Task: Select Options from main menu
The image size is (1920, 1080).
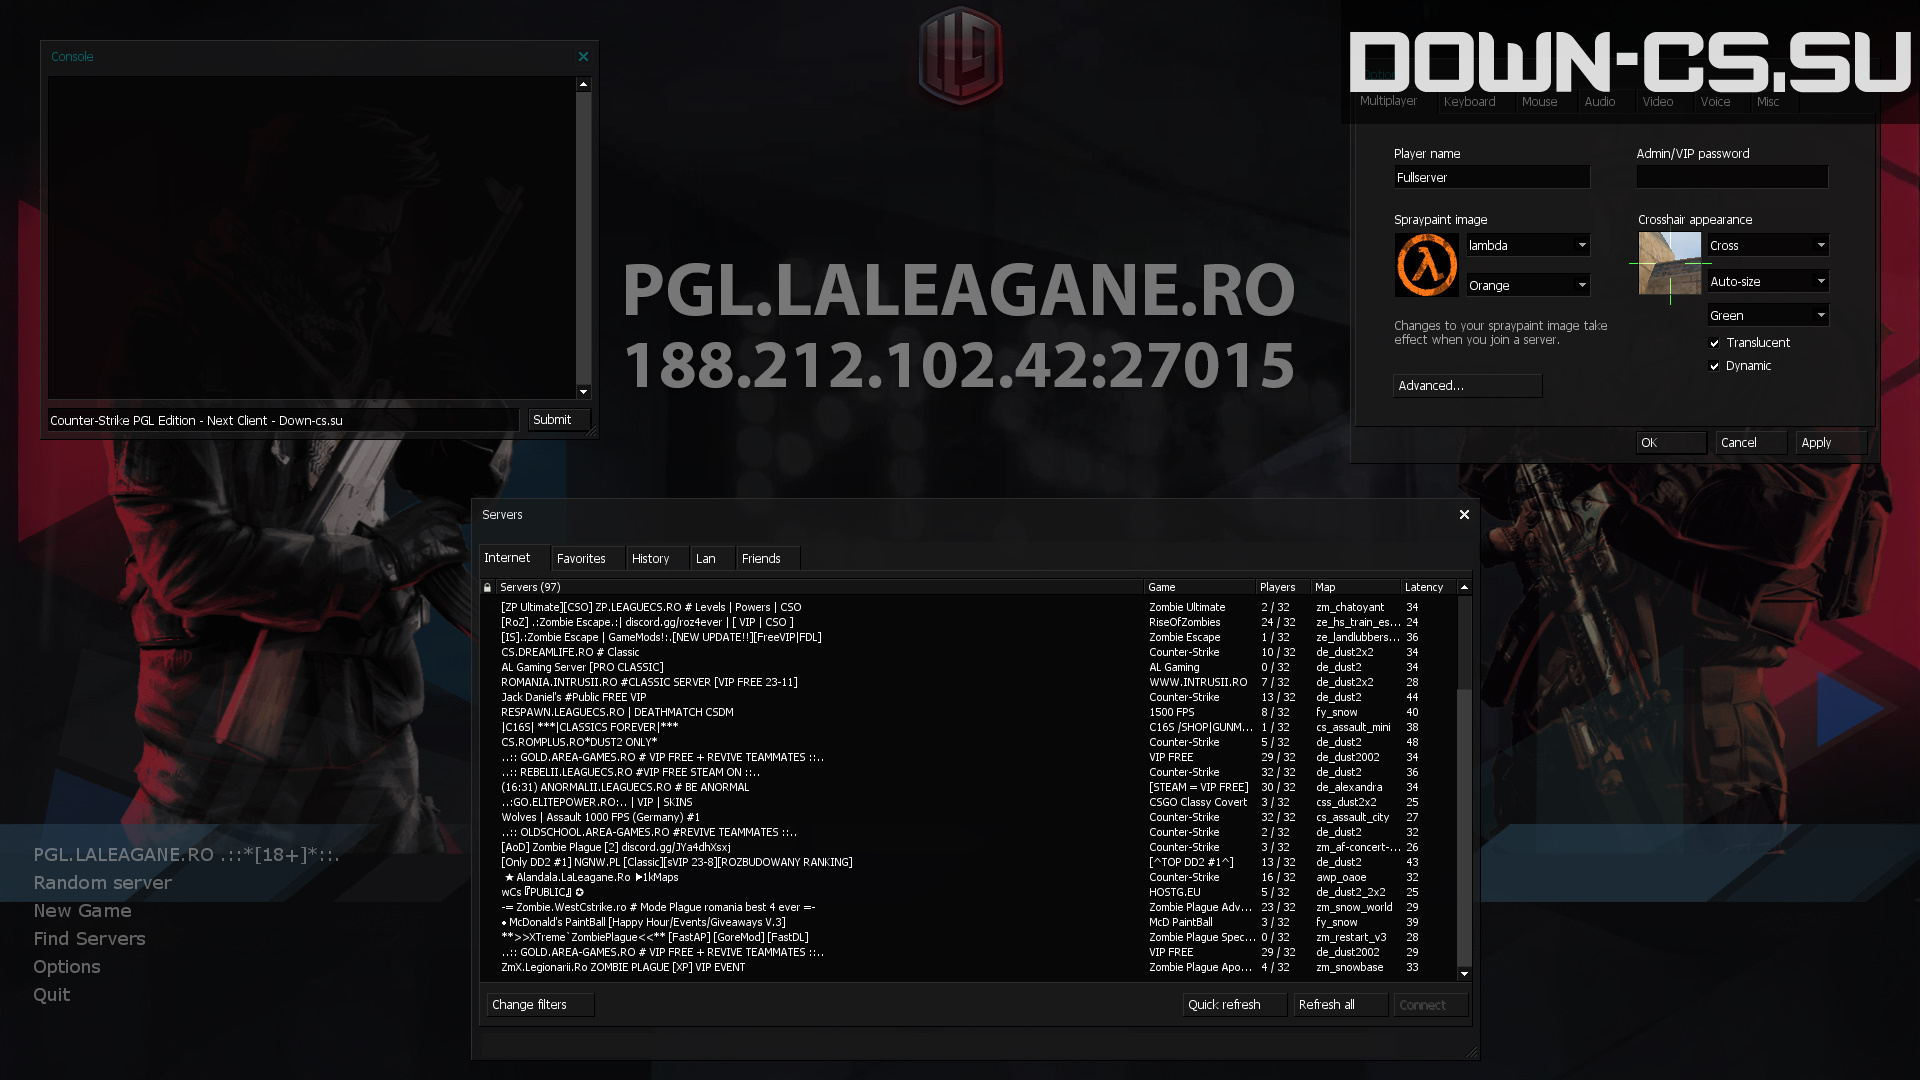Action: (x=67, y=967)
